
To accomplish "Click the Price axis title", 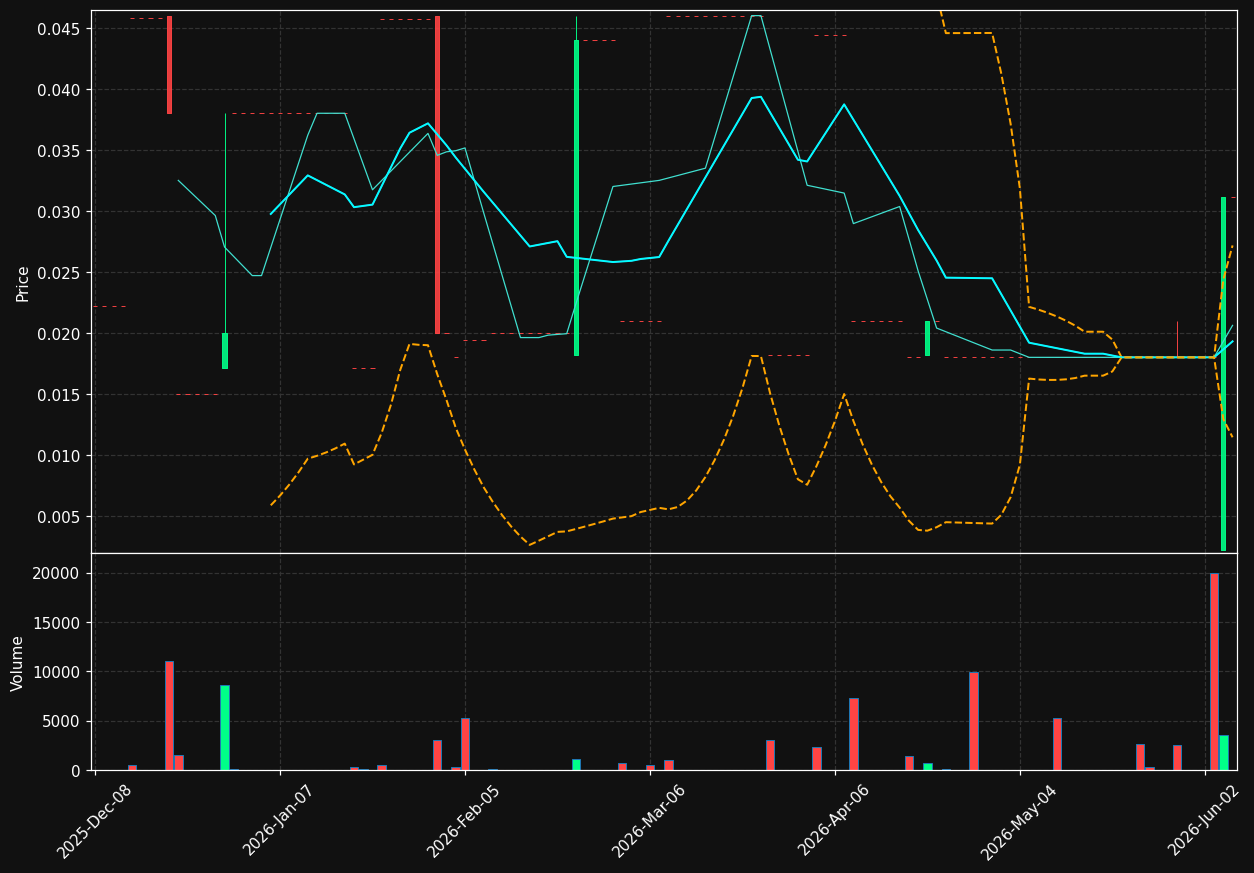I will point(22,283).
